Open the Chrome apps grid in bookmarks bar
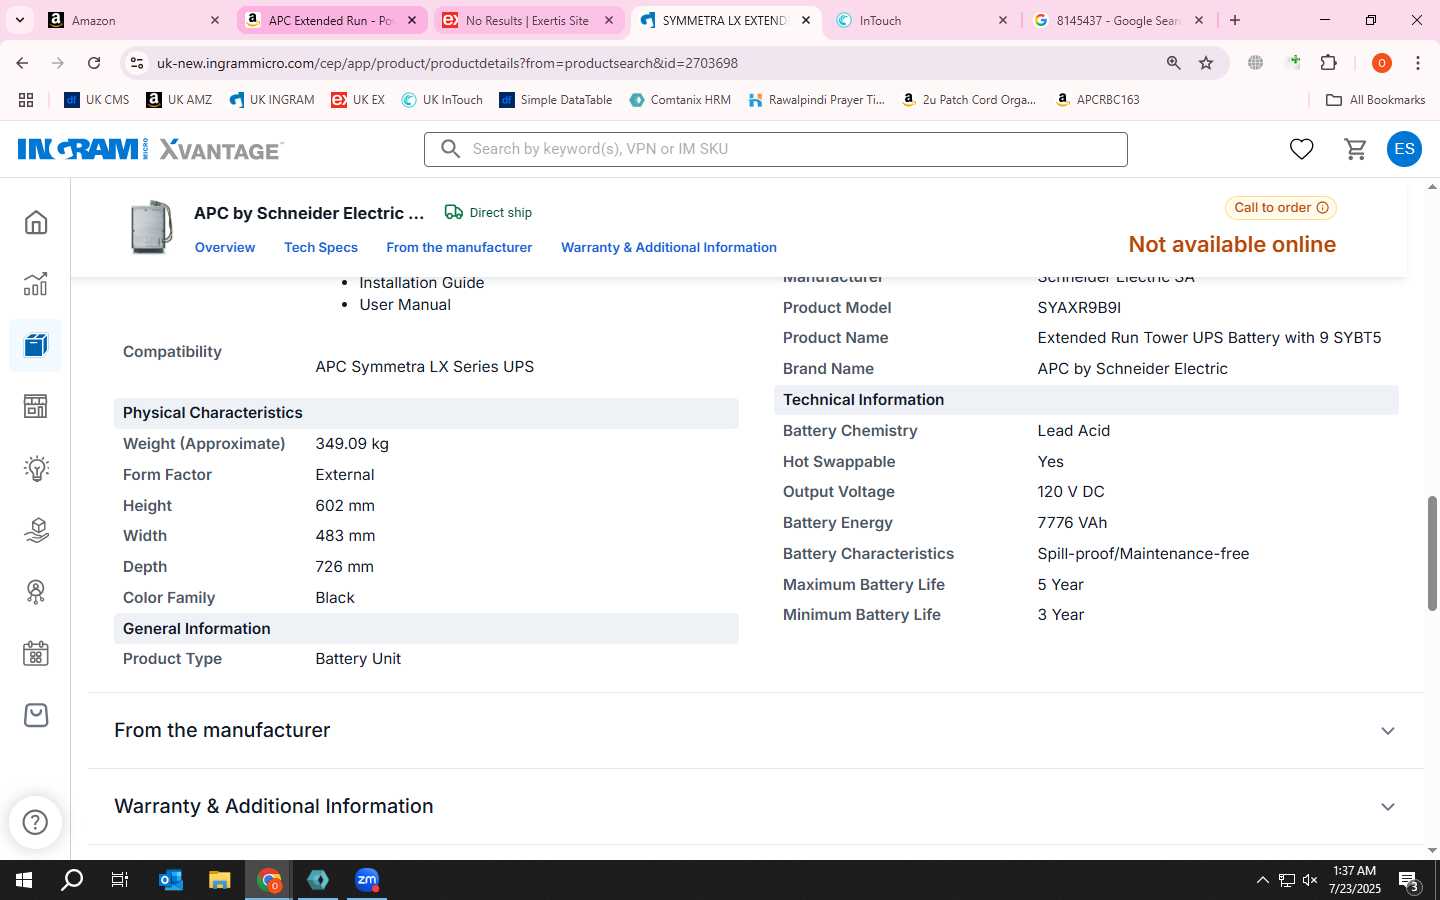 pos(26,100)
